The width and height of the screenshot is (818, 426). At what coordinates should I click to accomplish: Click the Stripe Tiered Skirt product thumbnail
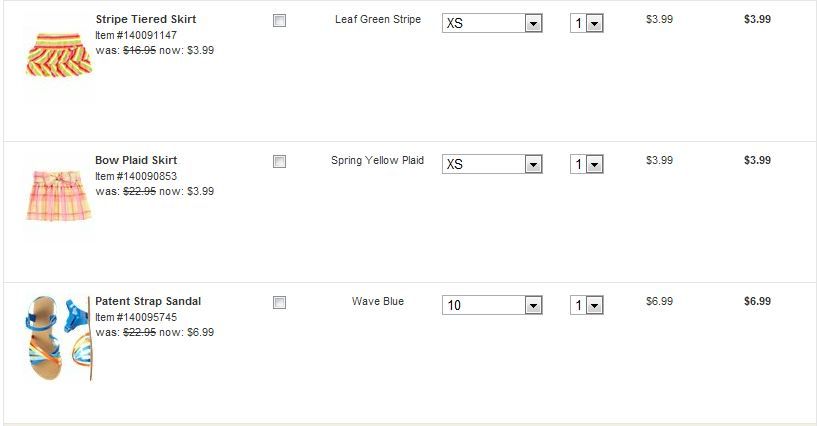[58, 53]
